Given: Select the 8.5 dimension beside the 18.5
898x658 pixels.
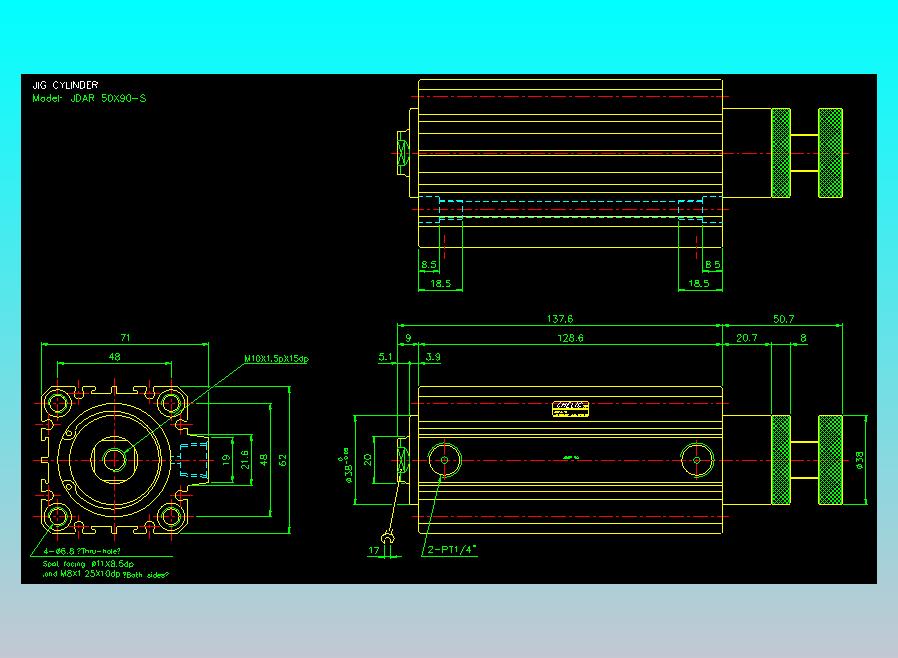Looking at the screenshot, I should [x=429, y=265].
